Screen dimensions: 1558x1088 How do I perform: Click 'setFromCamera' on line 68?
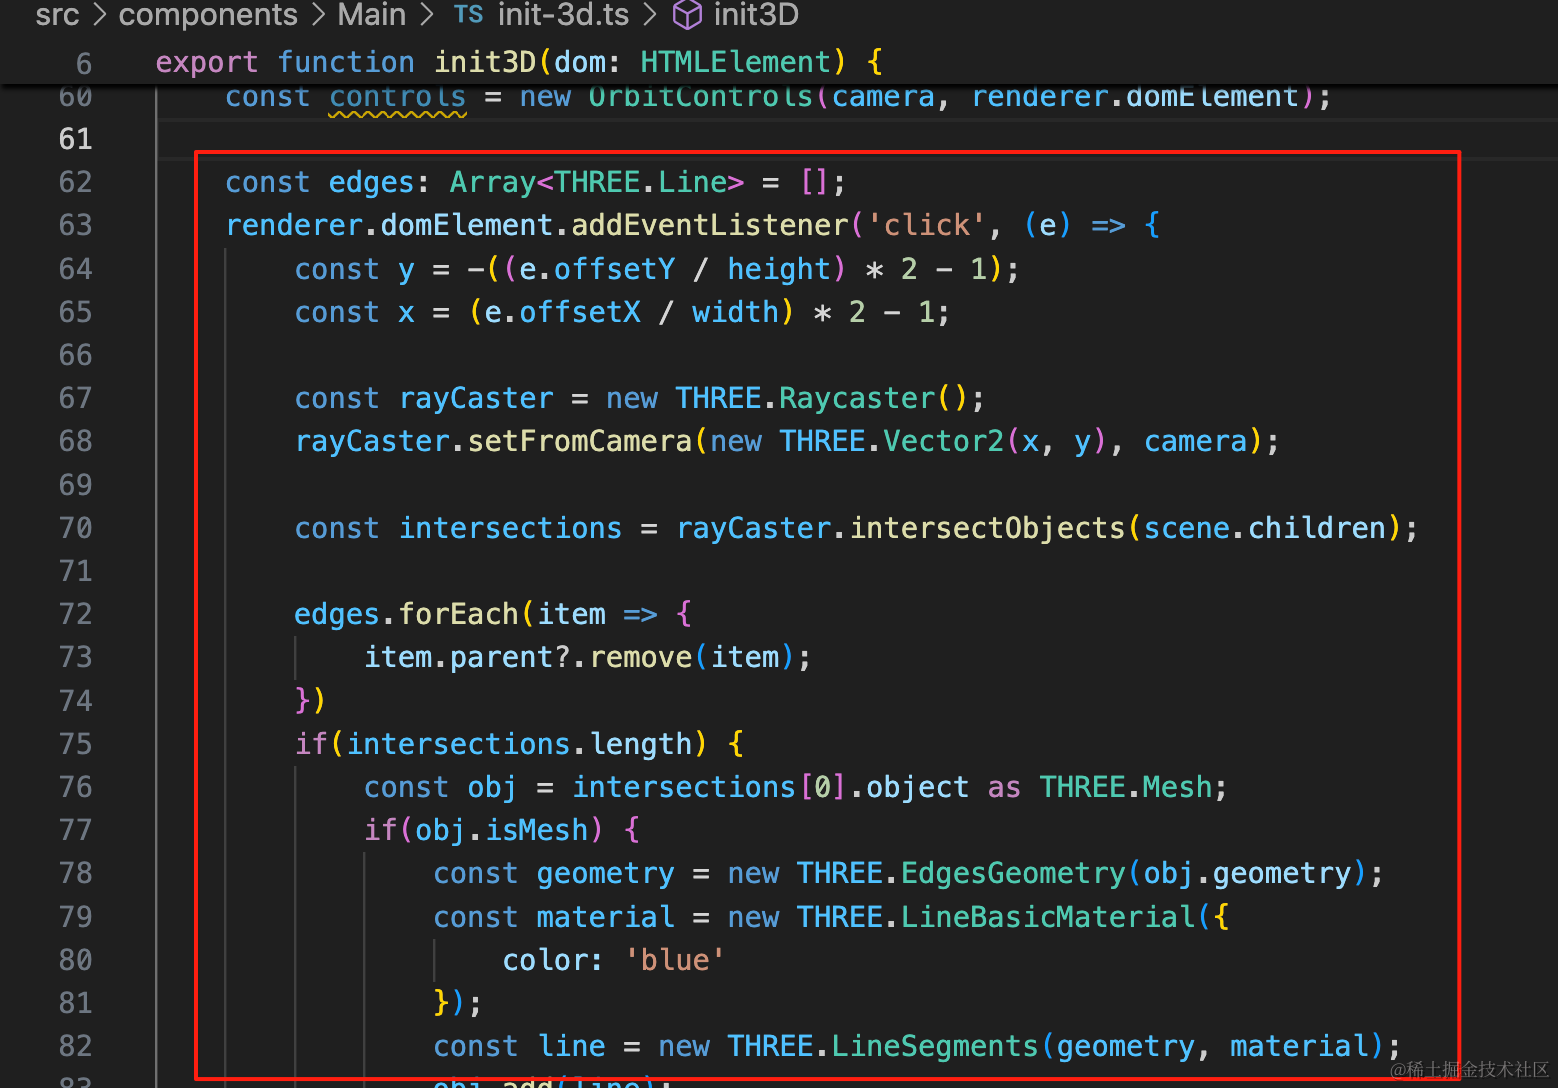coord(580,441)
